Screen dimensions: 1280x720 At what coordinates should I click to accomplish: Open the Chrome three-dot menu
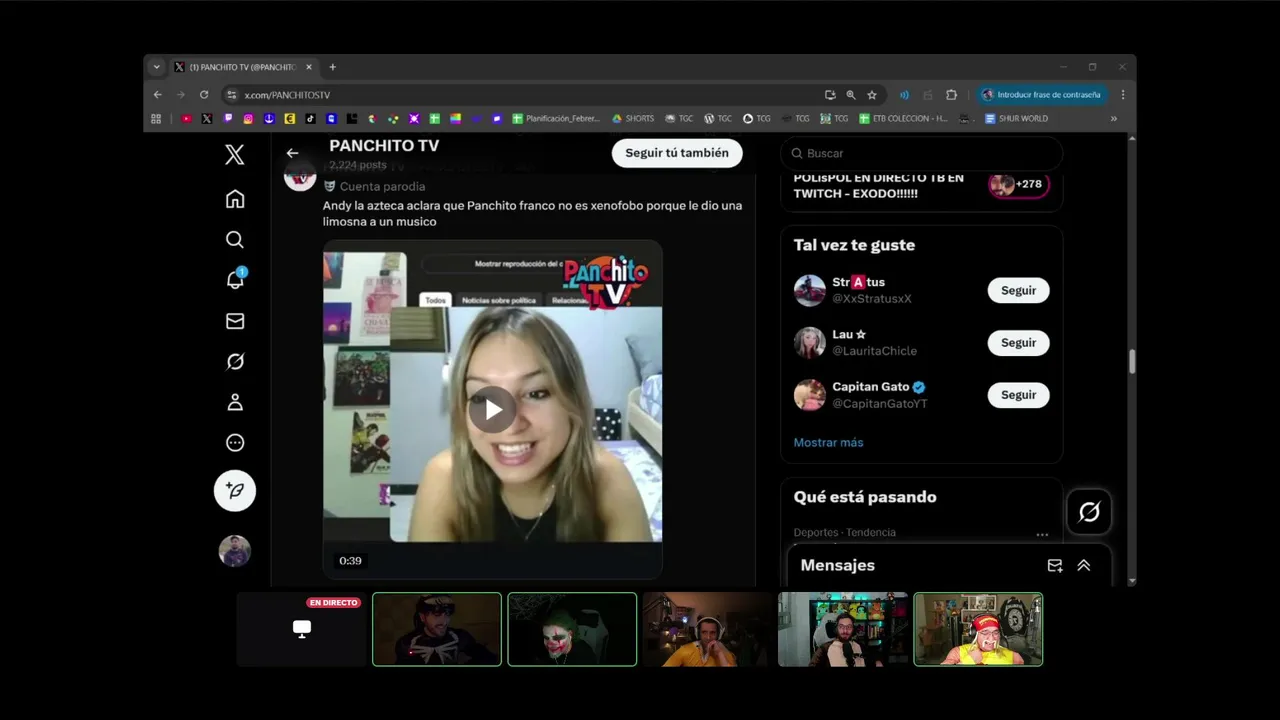(1122, 95)
